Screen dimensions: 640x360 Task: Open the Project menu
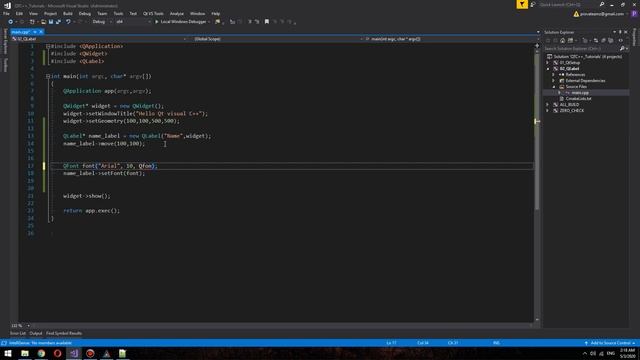[50, 13]
